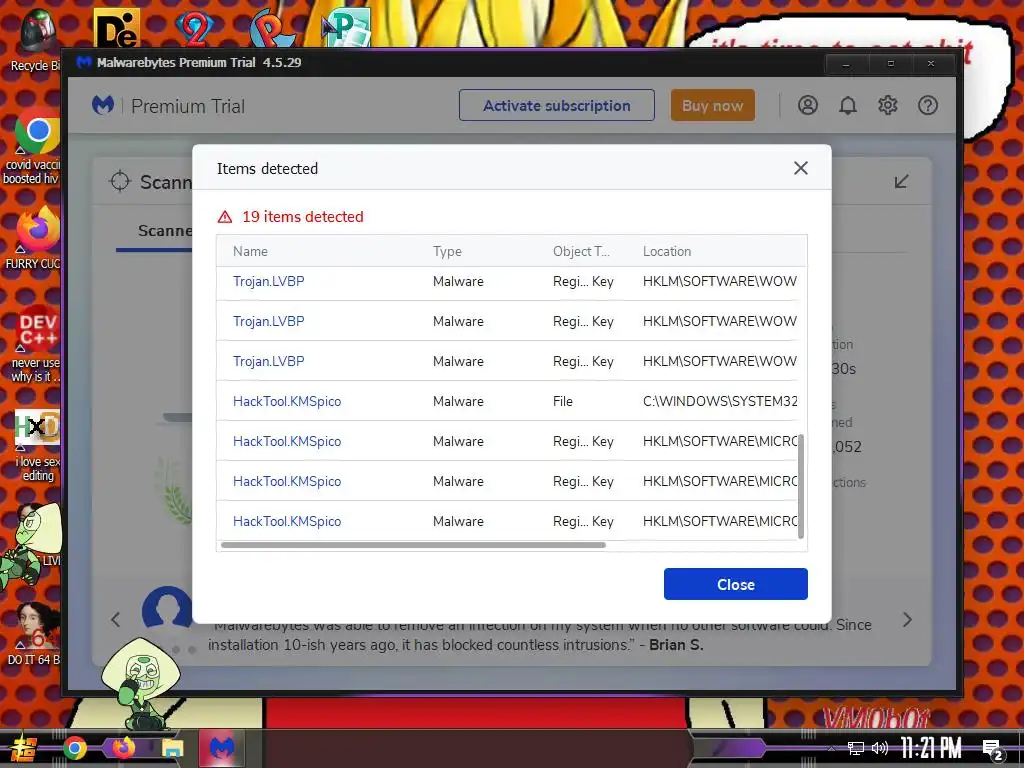Launch Firefox from the taskbar
This screenshot has height=768, width=1024.
(x=123, y=747)
